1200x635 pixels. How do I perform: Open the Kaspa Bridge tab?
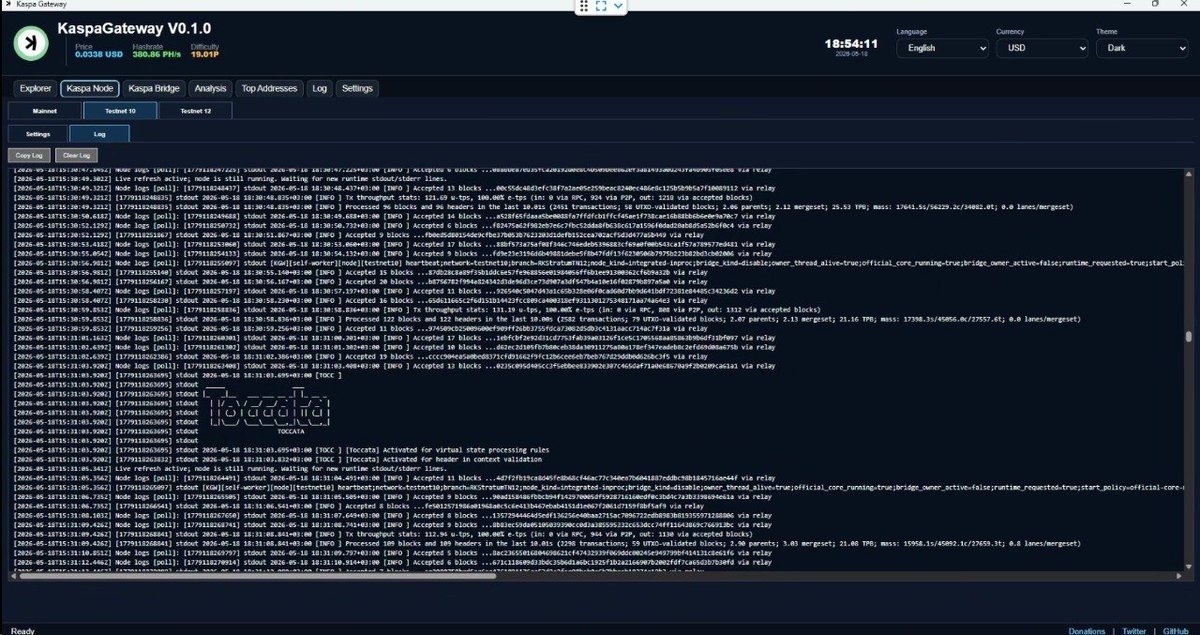(x=154, y=88)
